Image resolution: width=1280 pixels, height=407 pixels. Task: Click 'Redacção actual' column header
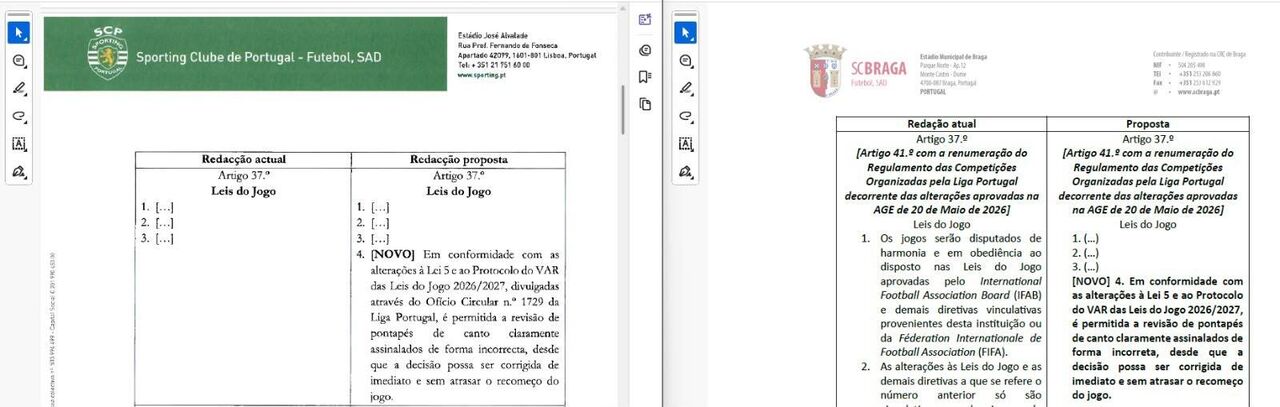click(x=243, y=160)
